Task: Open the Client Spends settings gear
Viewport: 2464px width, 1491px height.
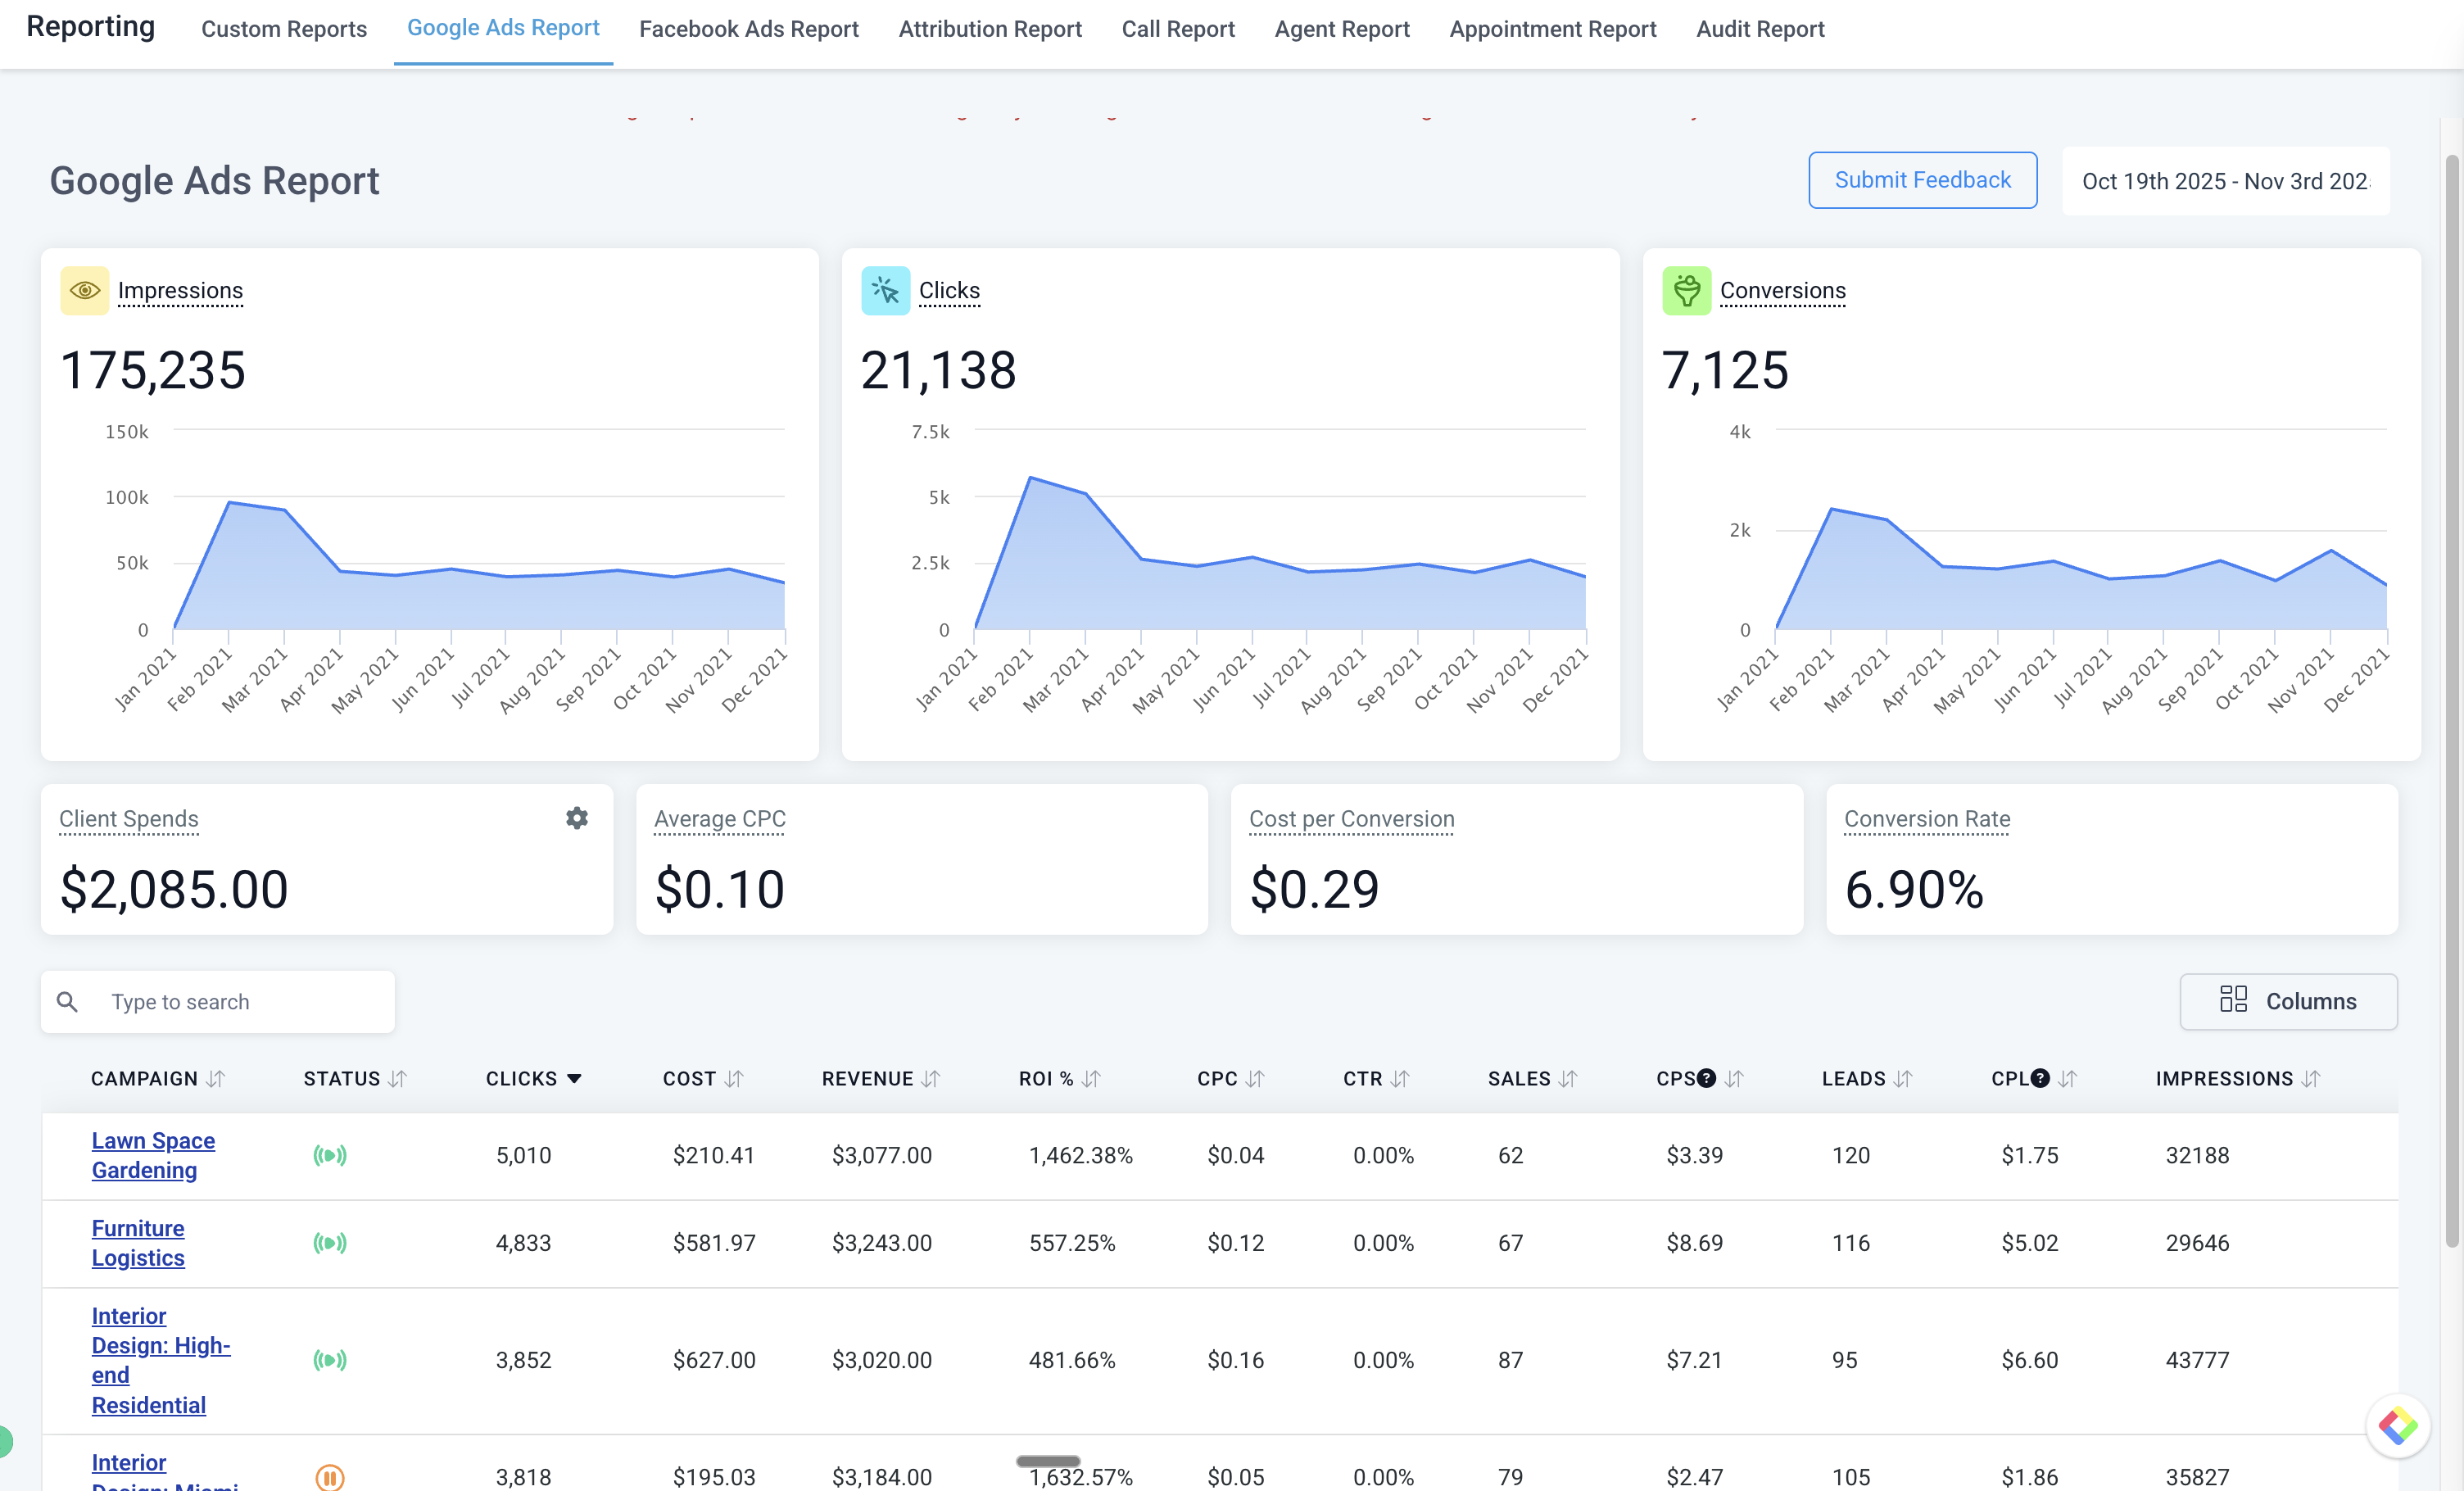Action: [x=577, y=817]
